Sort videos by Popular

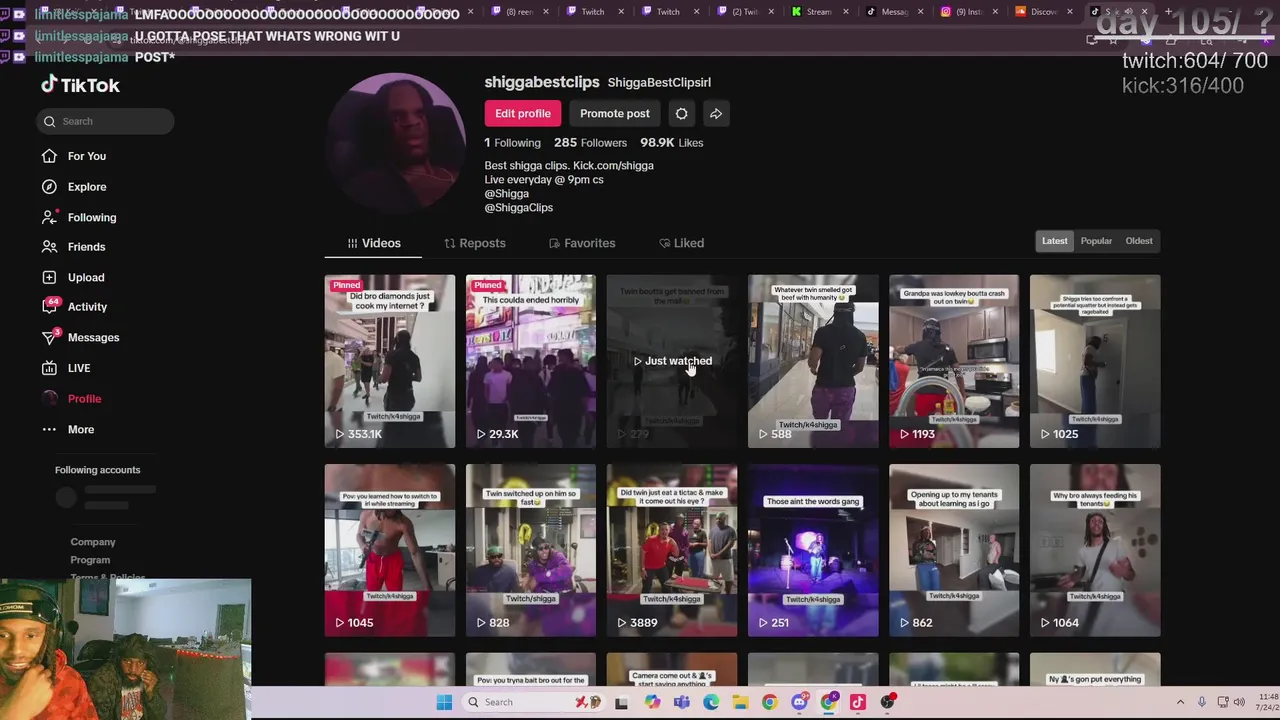(1096, 241)
